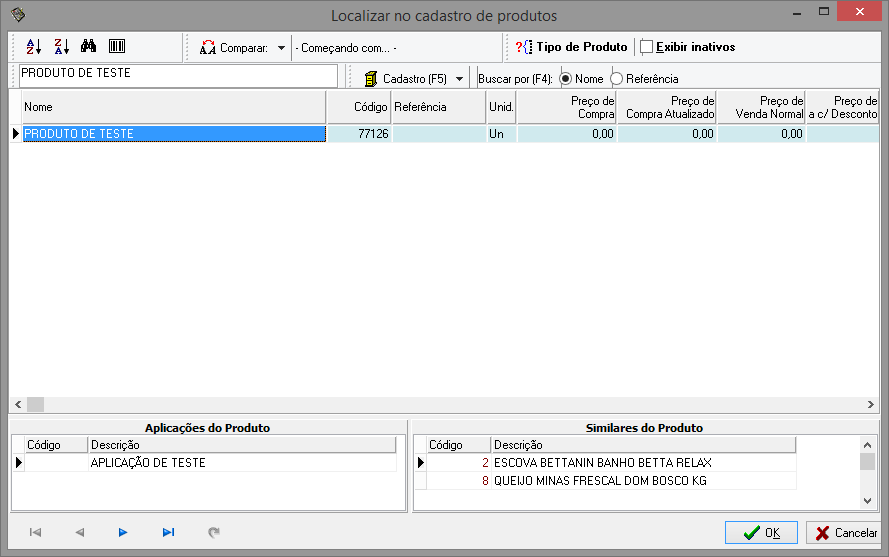Enable Exibir inativos checkbox
Image resolution: width=889 pixels, height=557 pixels.
646,47
